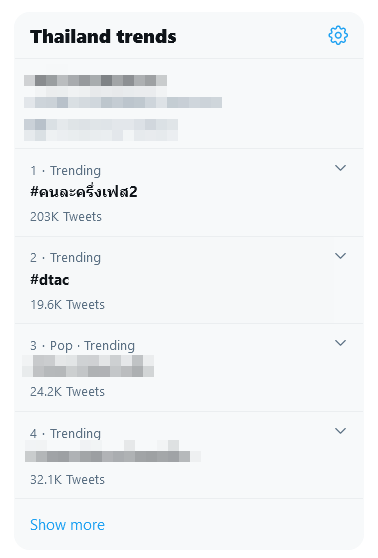The height and width of the screenshot is (558, 378).
Task: Open the blurred item above first trend
Action: tap(123, 107)
